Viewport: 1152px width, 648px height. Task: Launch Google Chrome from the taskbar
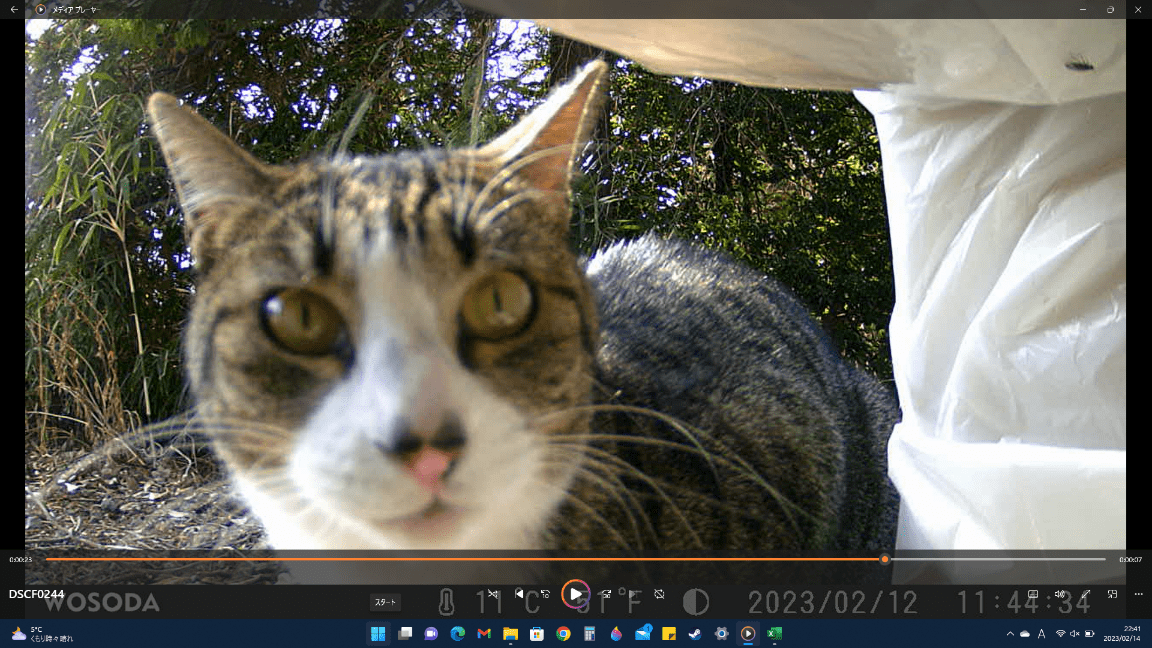[564, 633]
